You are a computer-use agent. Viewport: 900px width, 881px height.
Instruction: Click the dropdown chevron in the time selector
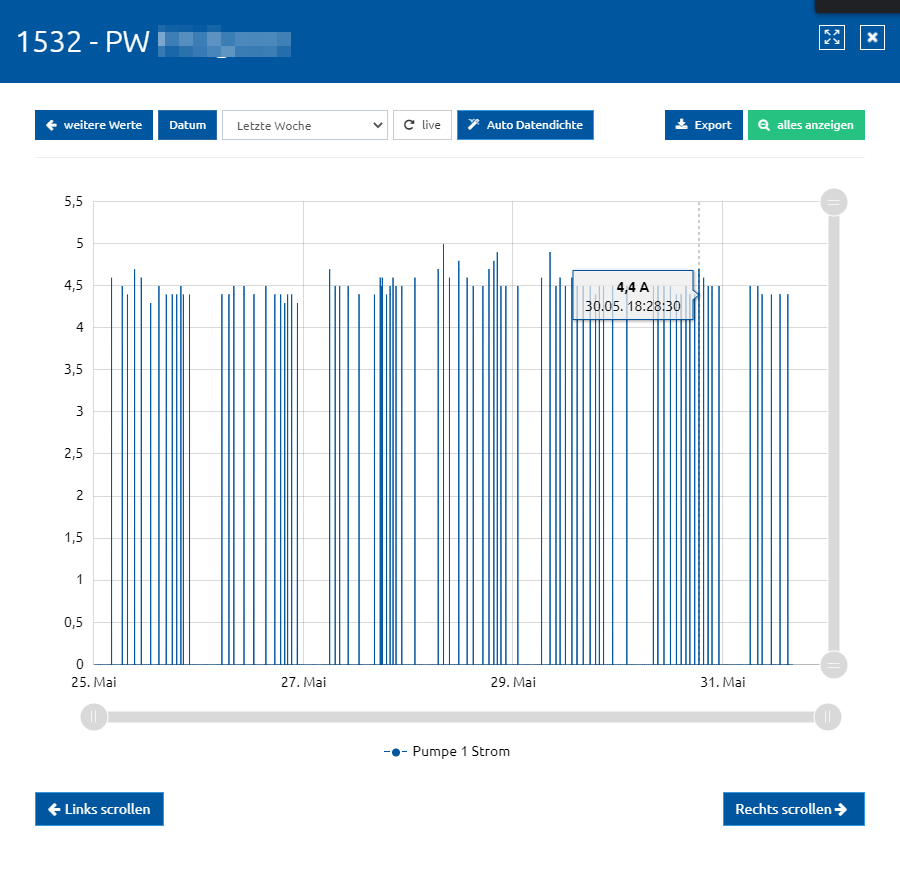click(377, 125)
